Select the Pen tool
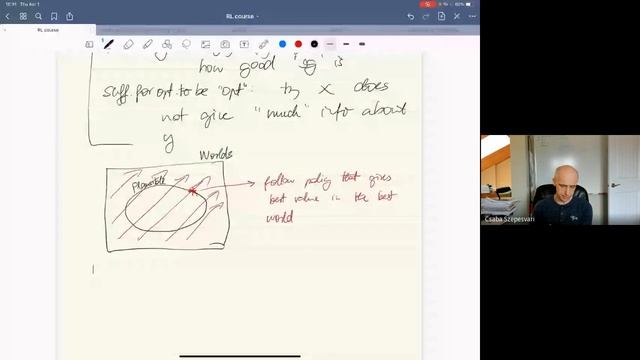 click(108, 44)
